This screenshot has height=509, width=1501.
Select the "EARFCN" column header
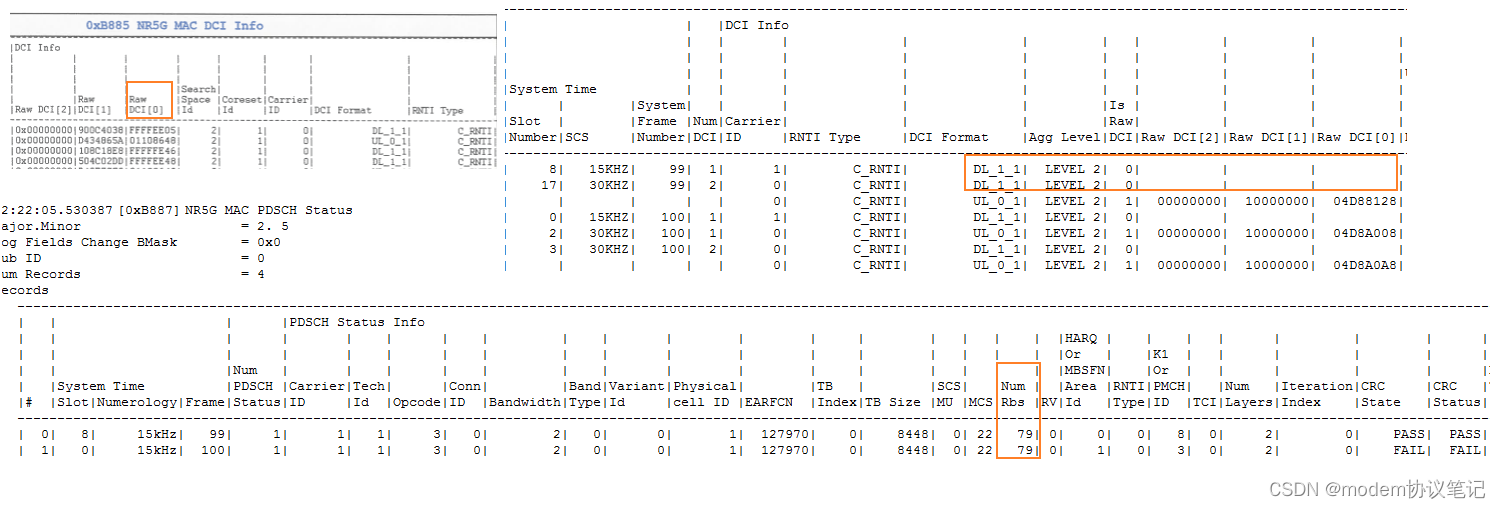(x=769, y=402)
